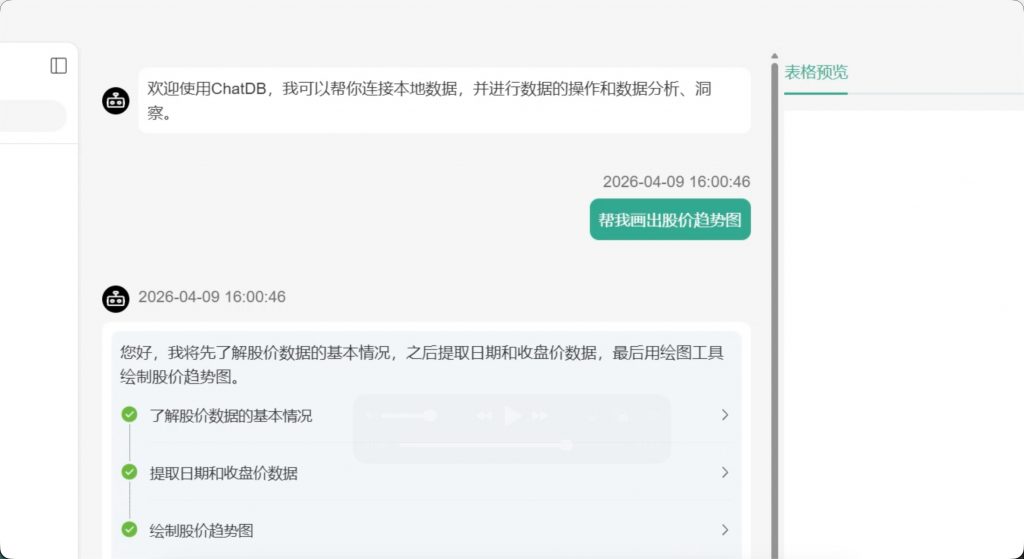Screen dimensions: 1024x559
Task: Expand the 了解股价数据的基本情况 step chevron
Action: coord(725,415)
